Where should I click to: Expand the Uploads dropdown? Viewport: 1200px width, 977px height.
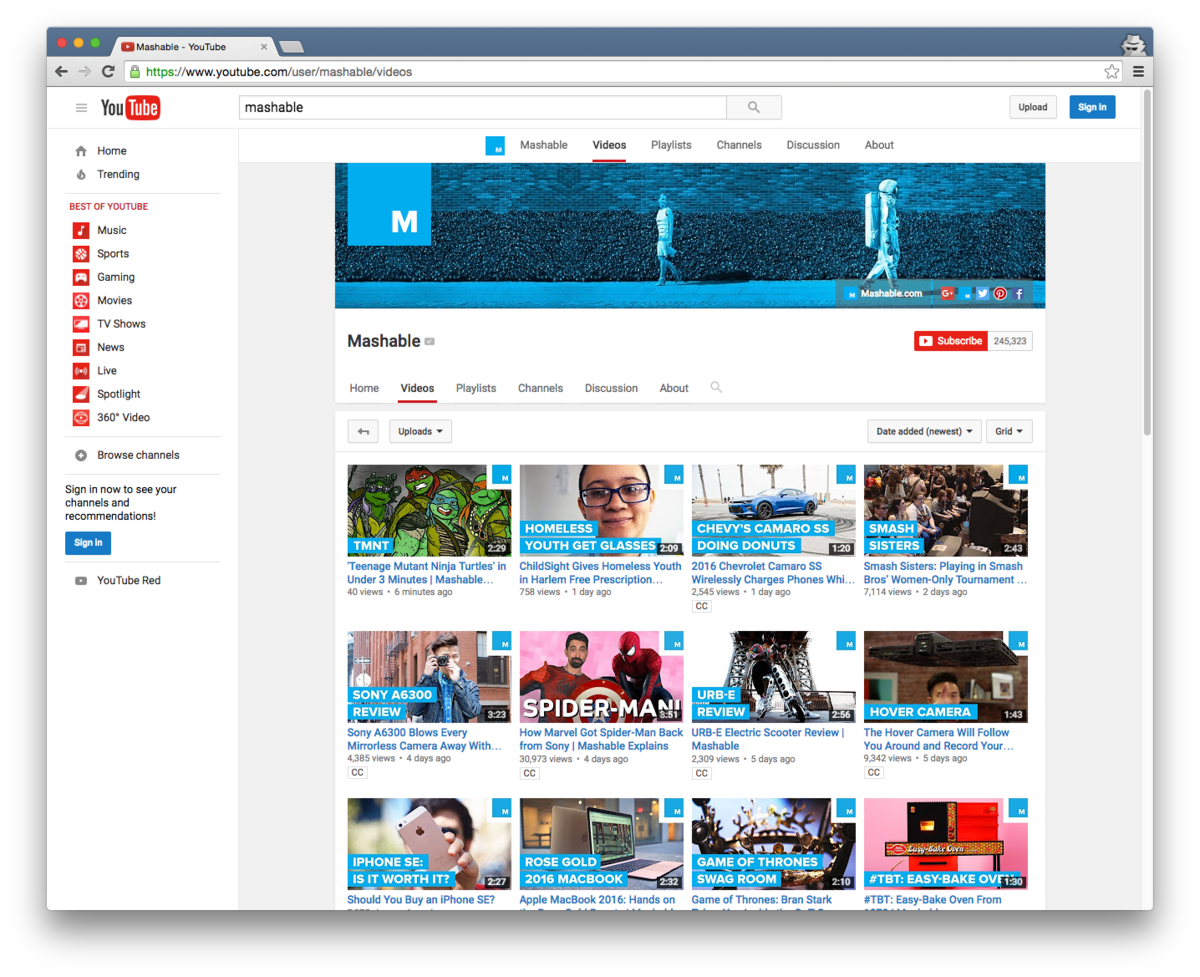(420, 431)
